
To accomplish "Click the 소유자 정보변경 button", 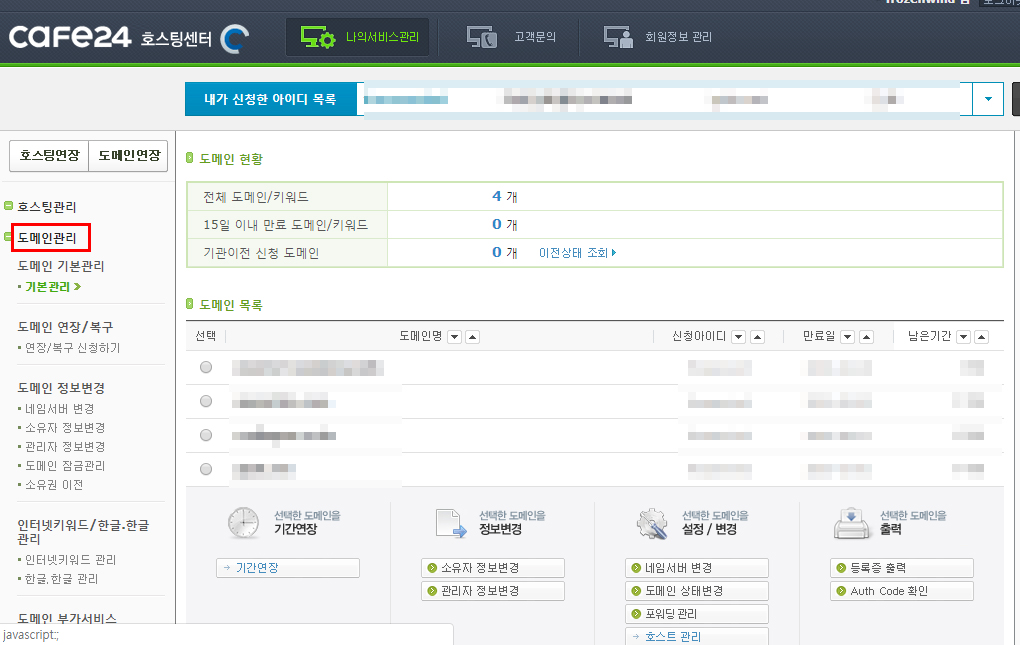I will [492, 568].
